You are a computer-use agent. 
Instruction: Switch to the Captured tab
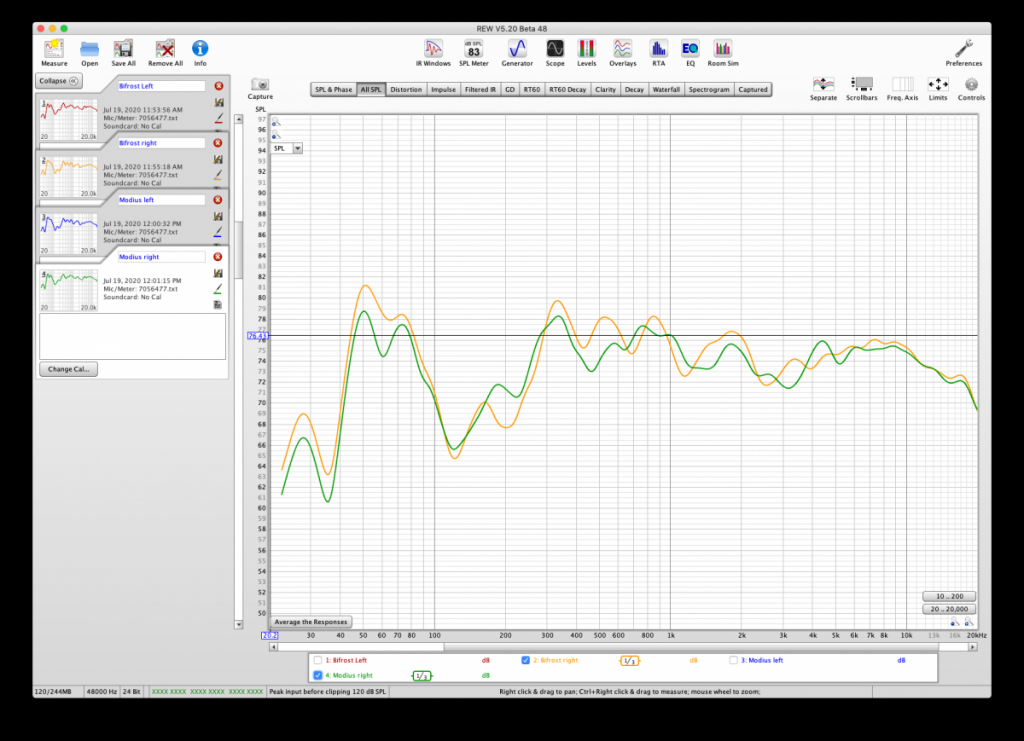pos(753,89)
